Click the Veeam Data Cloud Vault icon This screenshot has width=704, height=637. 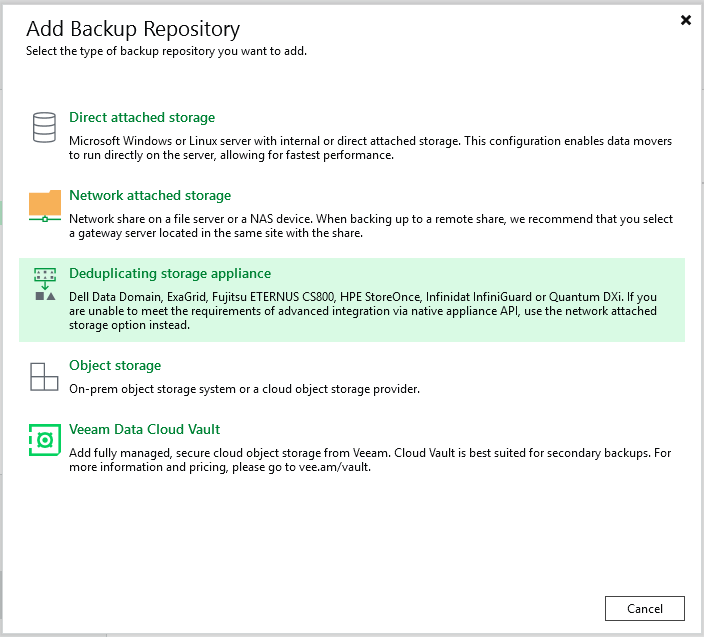44,440
